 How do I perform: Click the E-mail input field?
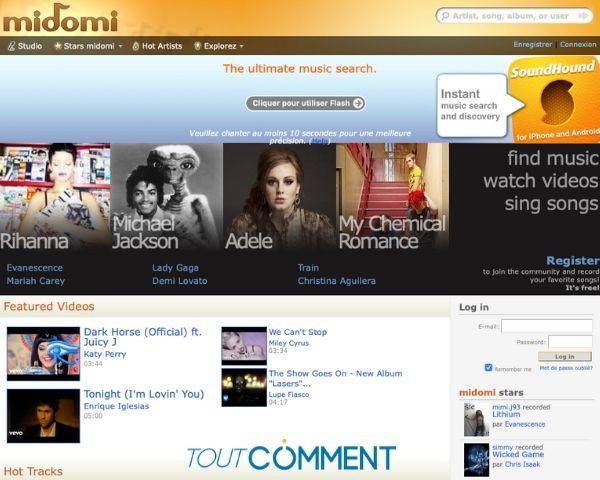point(547,326)
